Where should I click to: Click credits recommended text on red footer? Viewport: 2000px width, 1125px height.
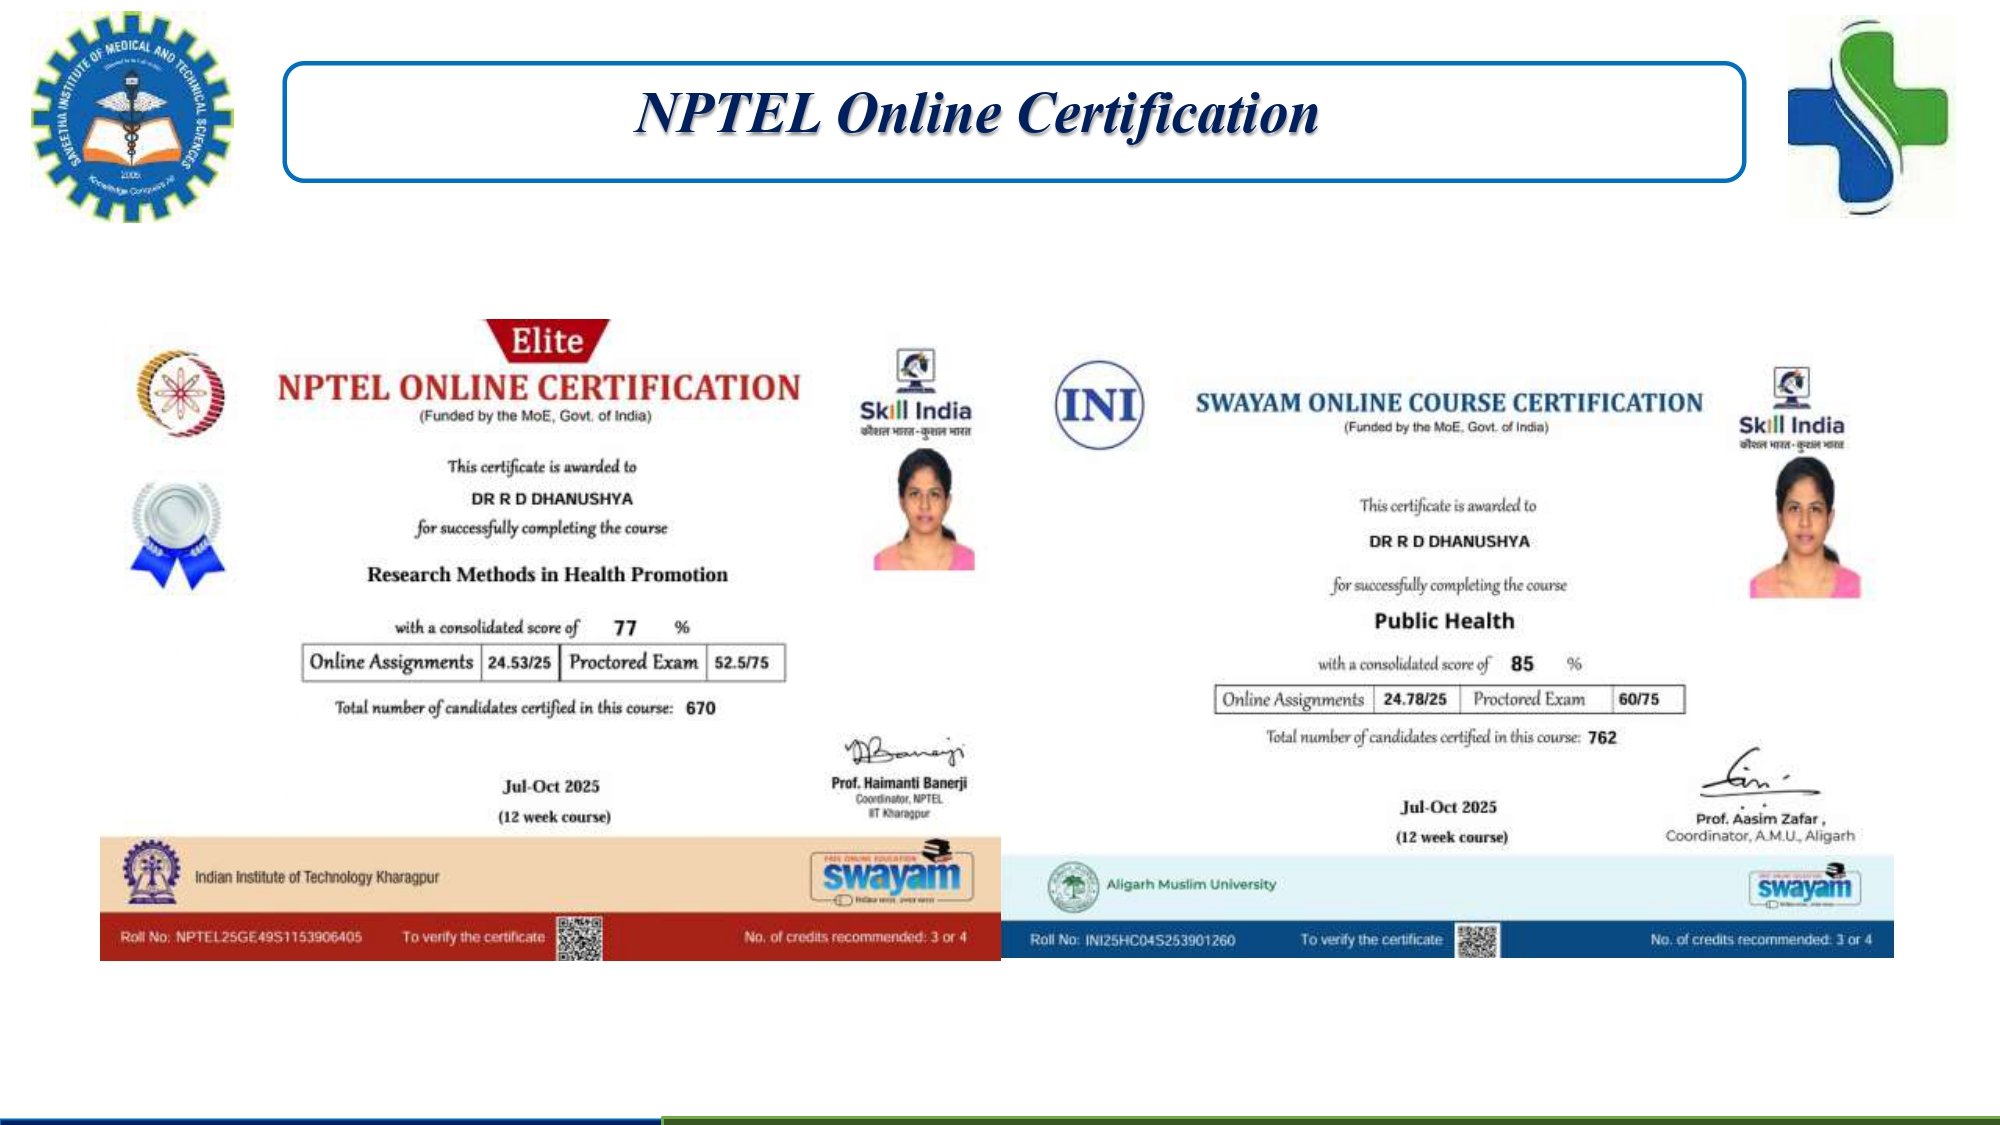(x=855, y=937)
